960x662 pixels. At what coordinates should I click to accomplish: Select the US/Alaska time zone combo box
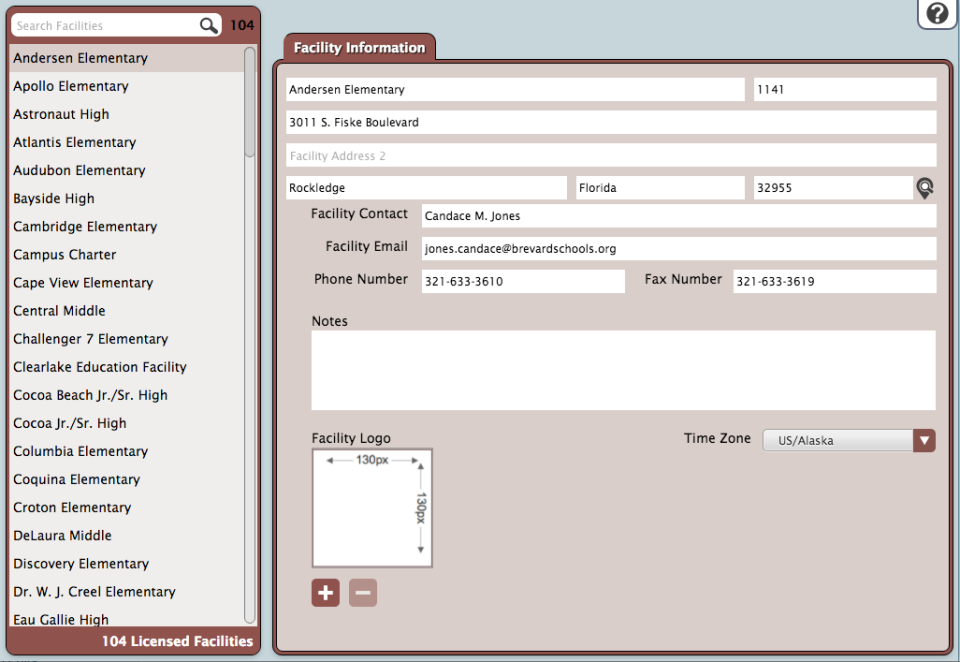(x=838, y=440)
